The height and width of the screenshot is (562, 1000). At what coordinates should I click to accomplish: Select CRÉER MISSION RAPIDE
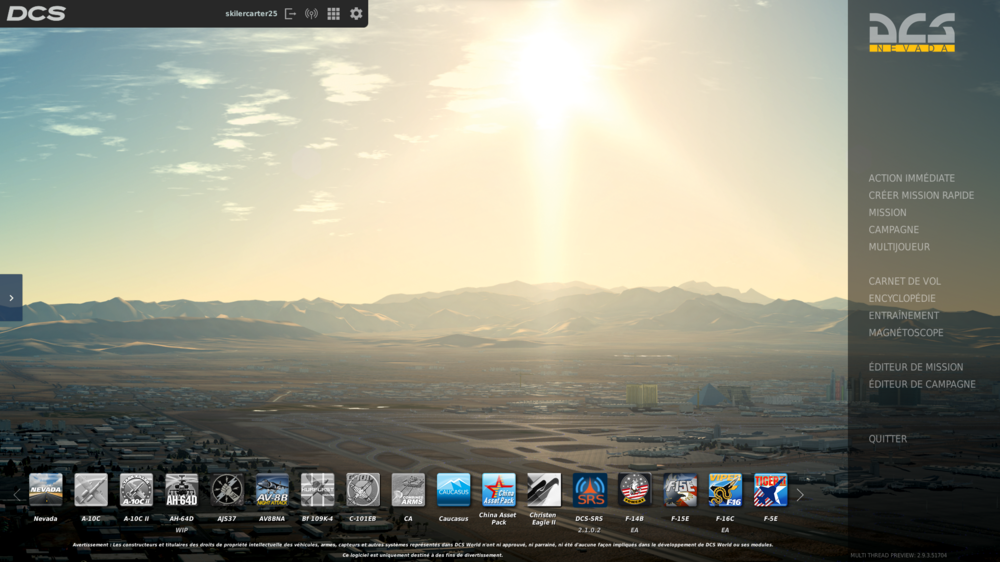pyautogui.click(x=921, y=195)
